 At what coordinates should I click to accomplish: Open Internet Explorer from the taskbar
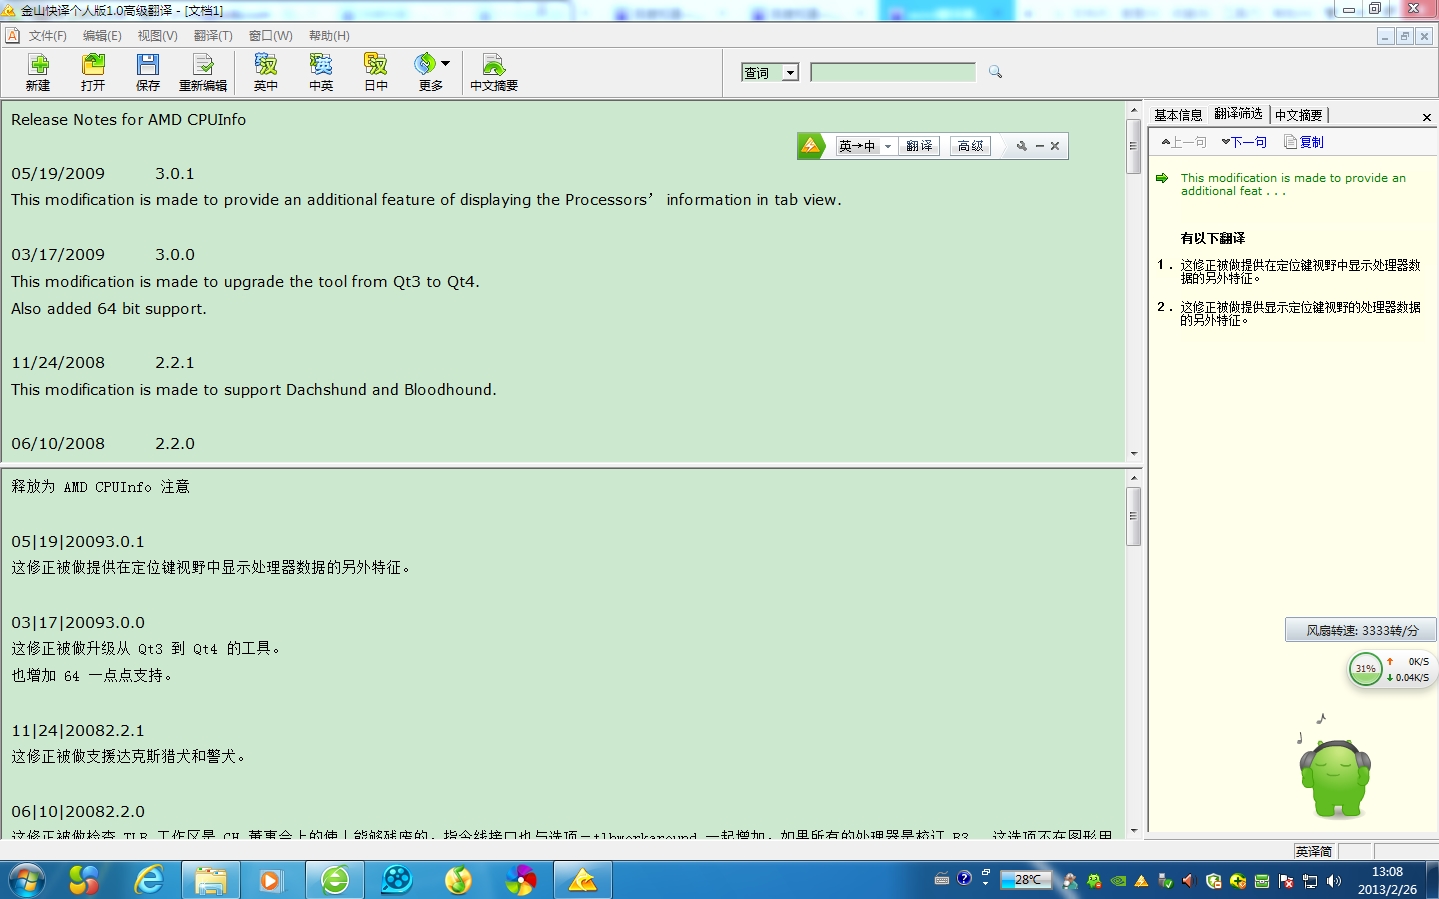click(149, 881)
